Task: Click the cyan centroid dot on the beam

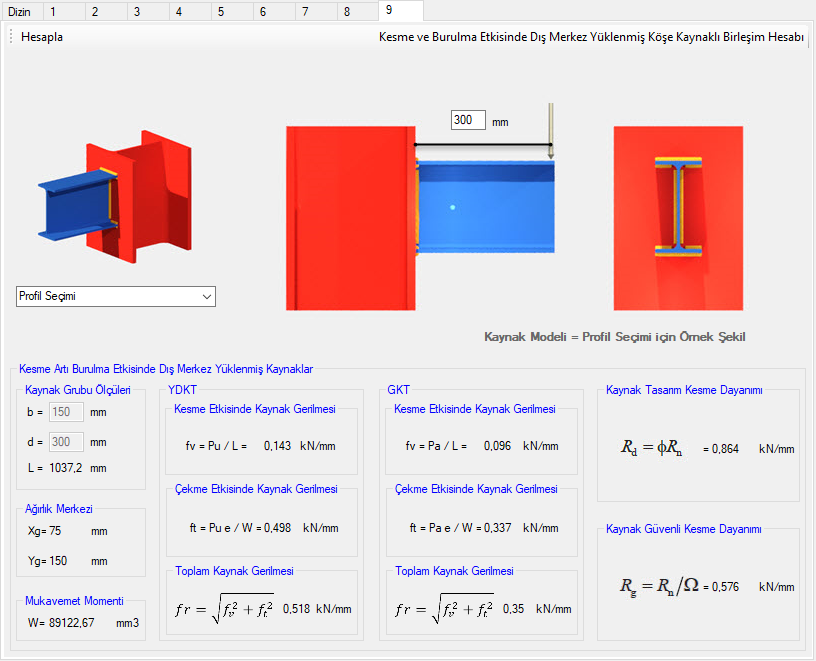Action: [453, 207]
